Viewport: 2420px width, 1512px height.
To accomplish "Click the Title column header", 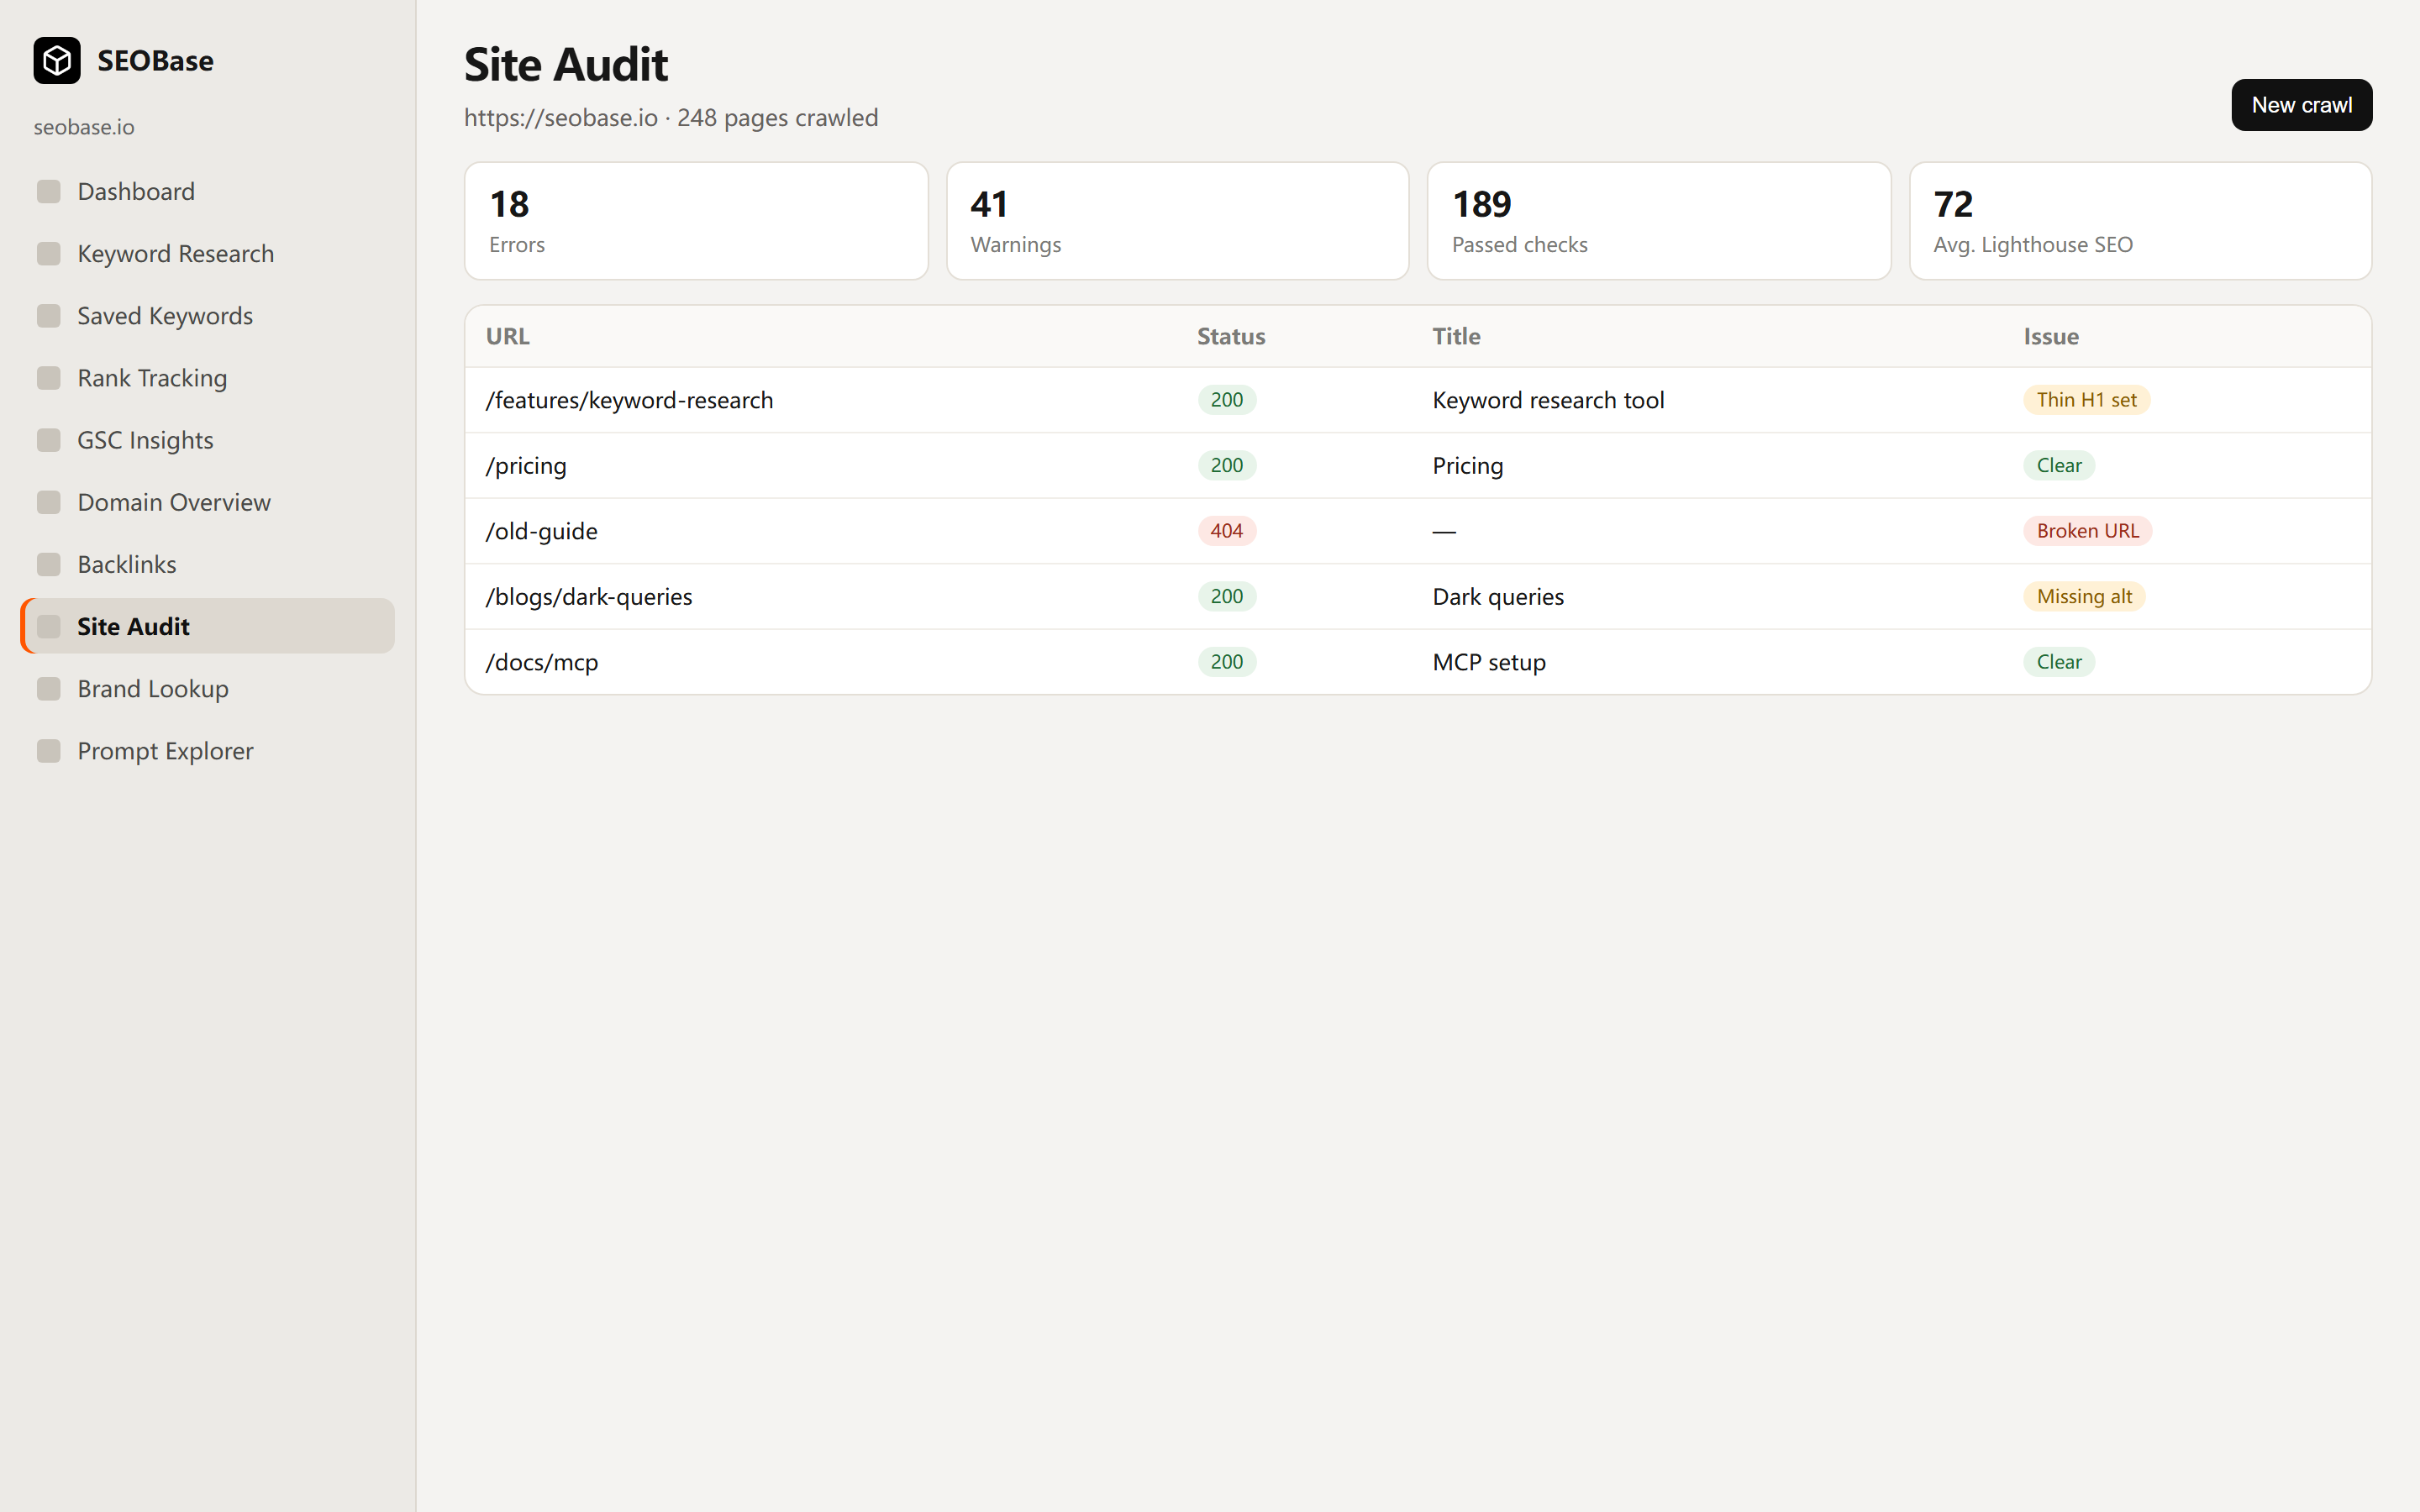I will 1456,337.
